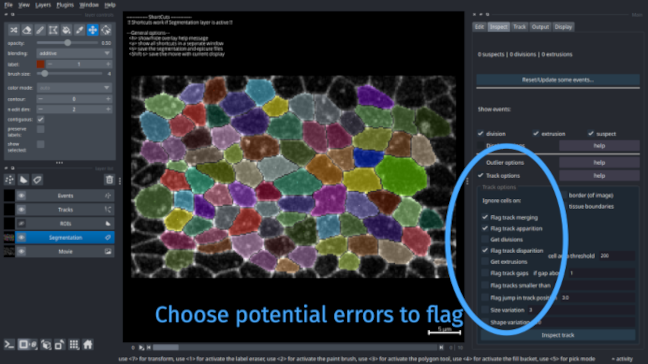
Task: Decrease the label value
Action: click(x=50, y=64)
